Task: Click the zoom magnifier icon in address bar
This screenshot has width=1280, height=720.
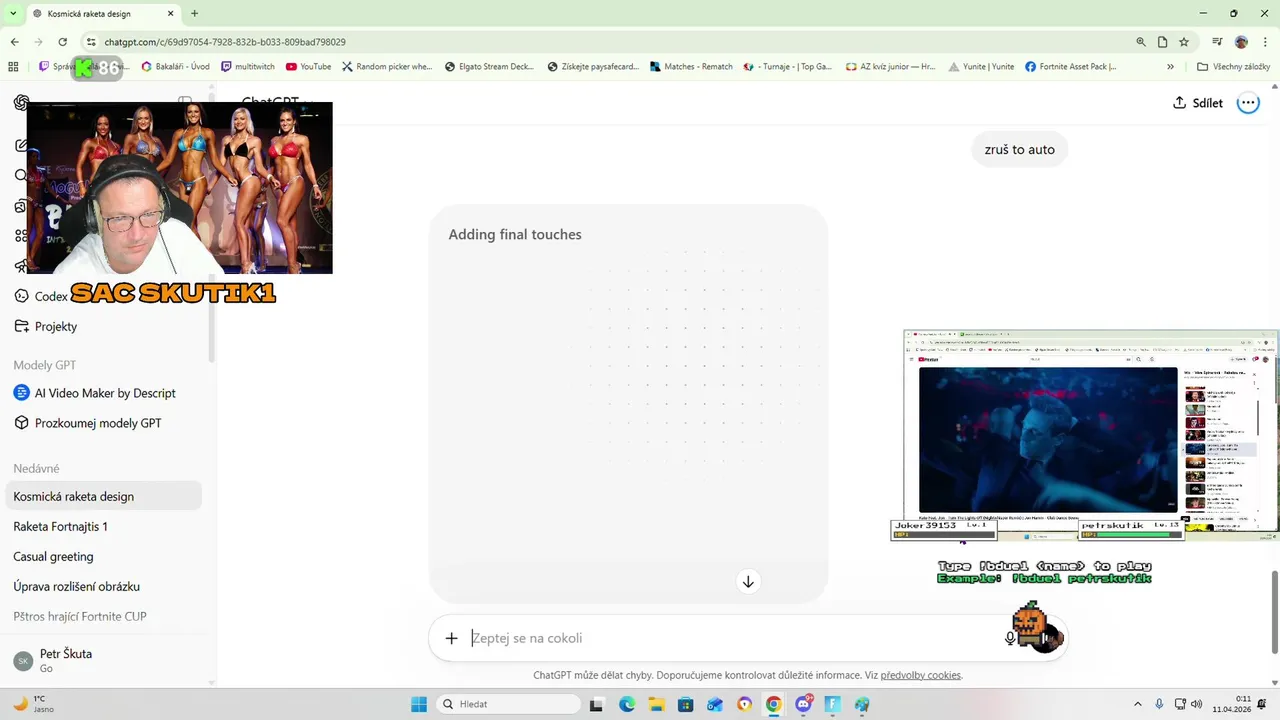Action: 1141,42
